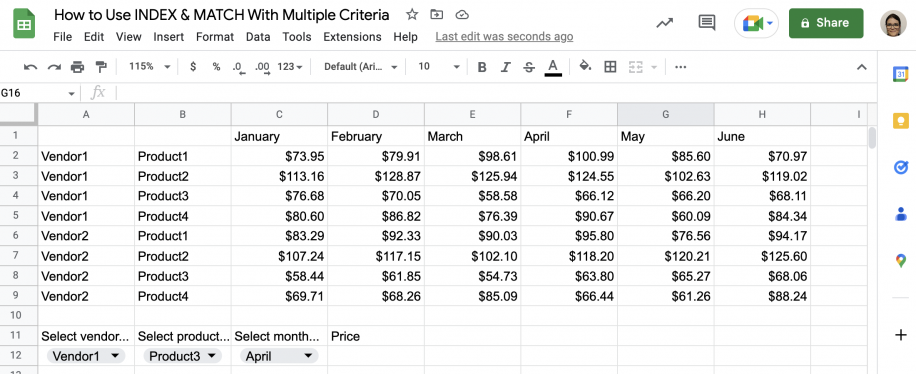Toggle bold formatting
This screenshot has width=916, height=374.
482,67
